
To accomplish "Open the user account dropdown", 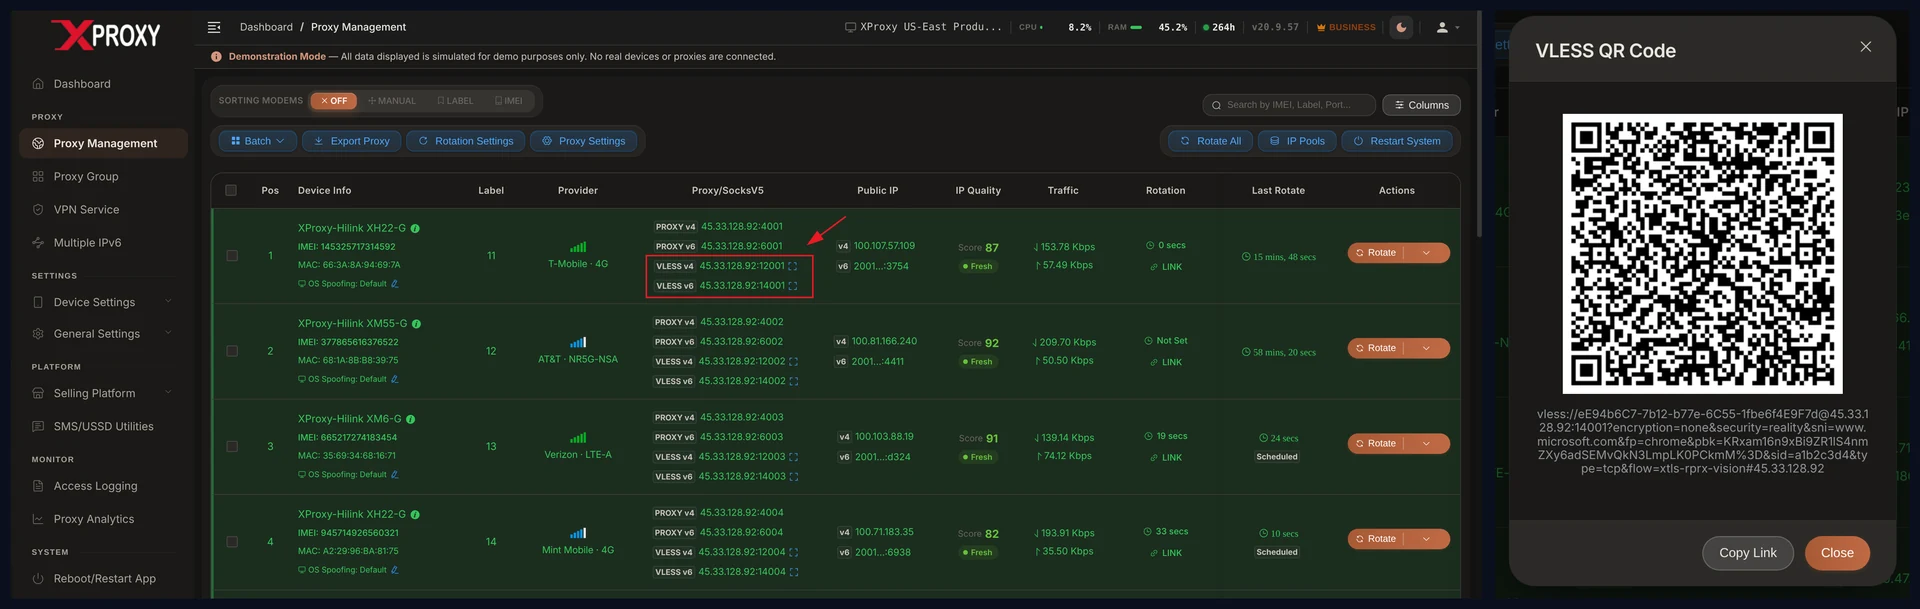I will (x=1447, y=27).
